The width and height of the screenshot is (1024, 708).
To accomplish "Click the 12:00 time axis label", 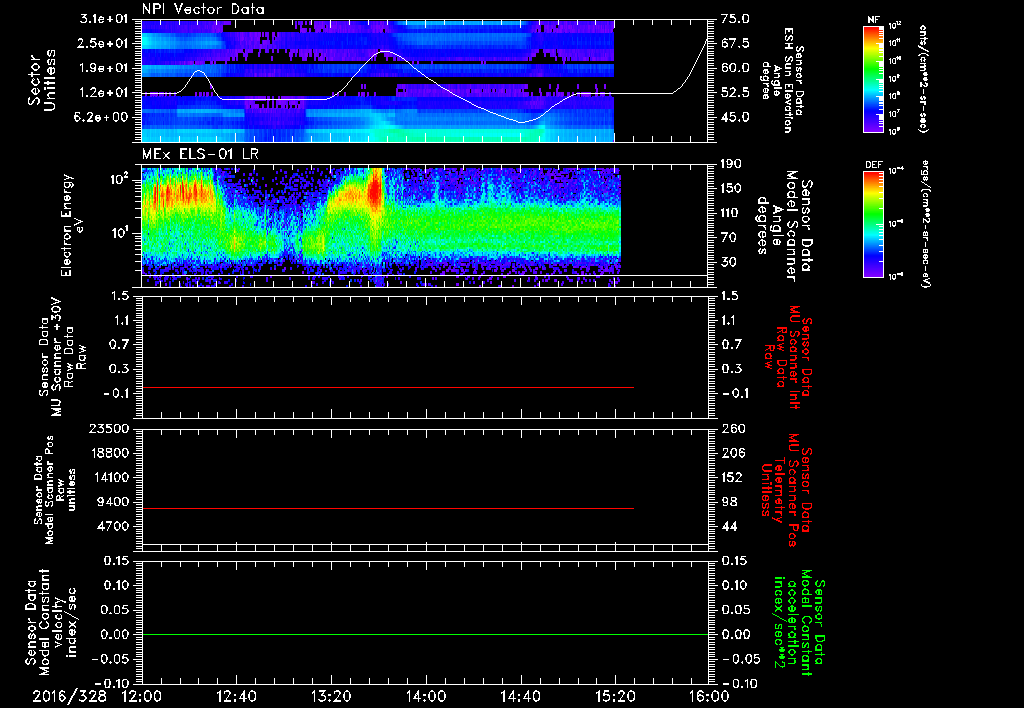I will 142,696.
